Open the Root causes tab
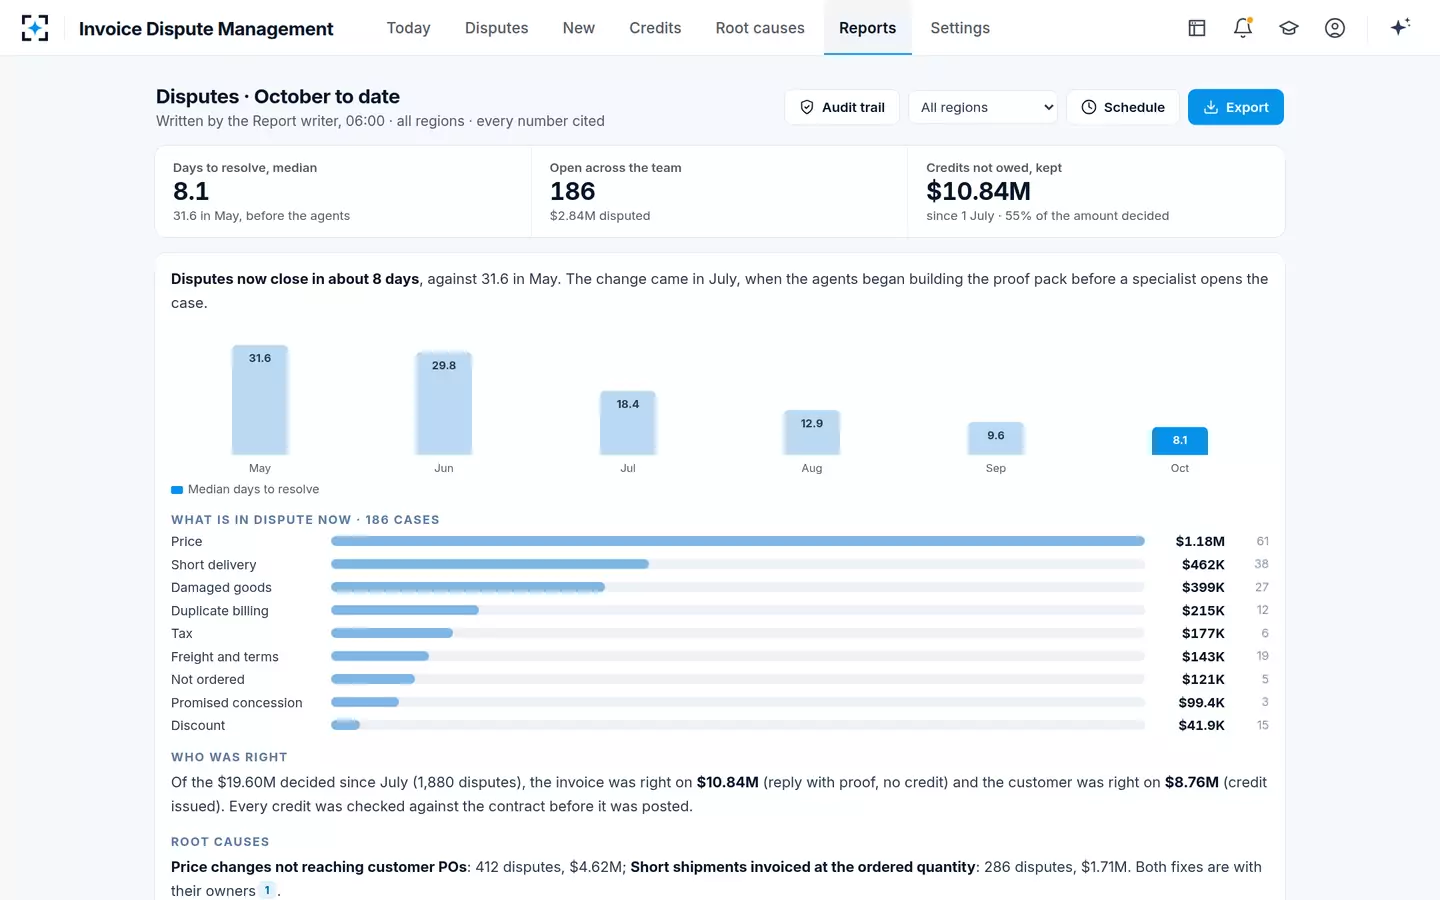Image resolution: width=1440 pixels, height=900 pixels. (760, 28)
